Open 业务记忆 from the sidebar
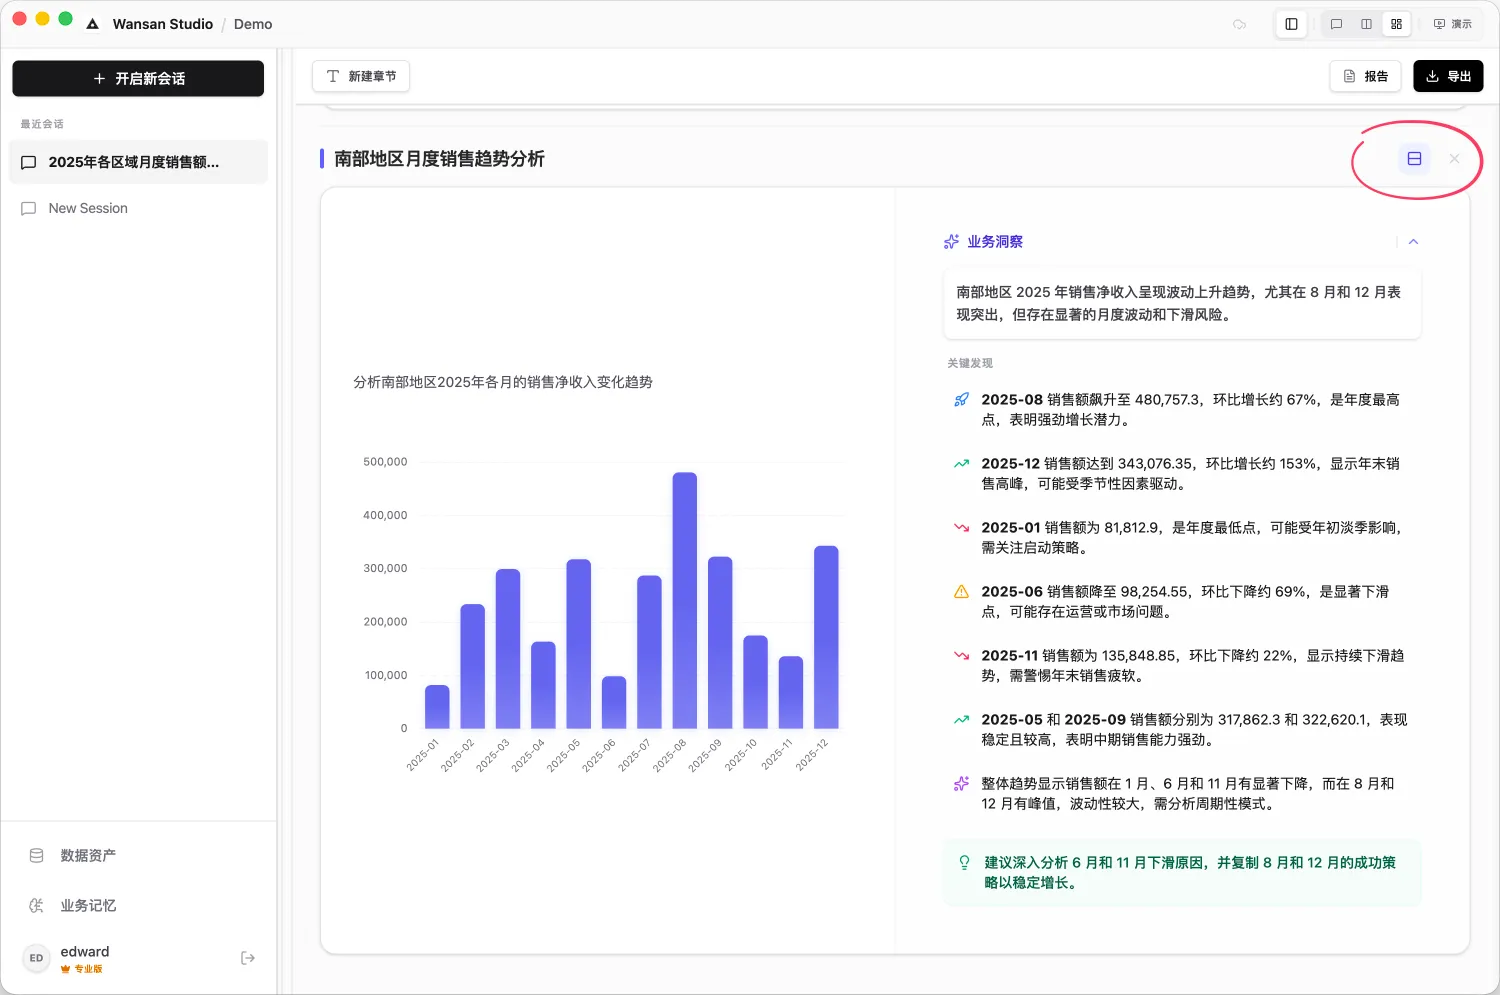The height and width of the screenshot is (995, 1500). point(87,905)
